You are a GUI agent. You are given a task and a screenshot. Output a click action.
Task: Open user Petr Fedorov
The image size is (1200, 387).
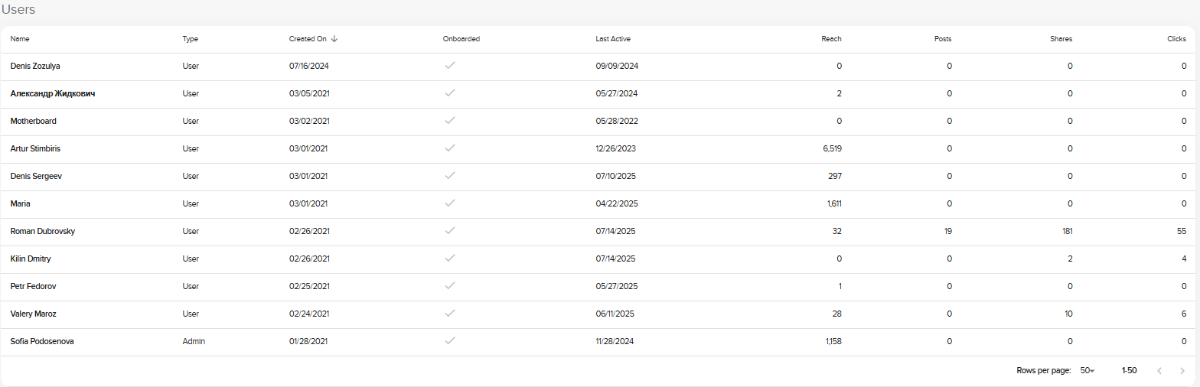pyautogui.click(x=32, y=286)
